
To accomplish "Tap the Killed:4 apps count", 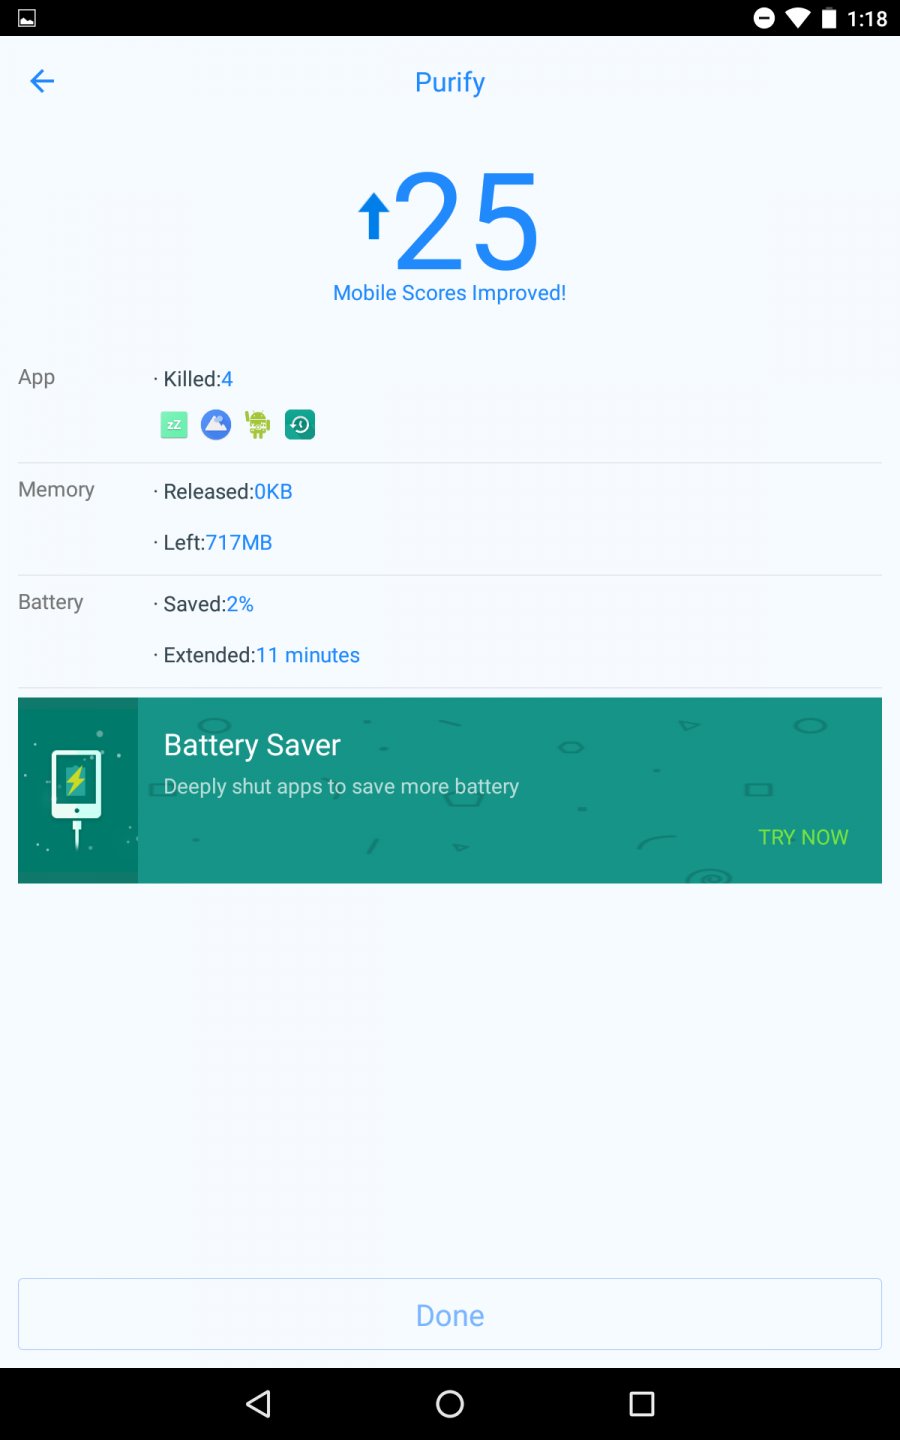I will click(x=198, y=379).
